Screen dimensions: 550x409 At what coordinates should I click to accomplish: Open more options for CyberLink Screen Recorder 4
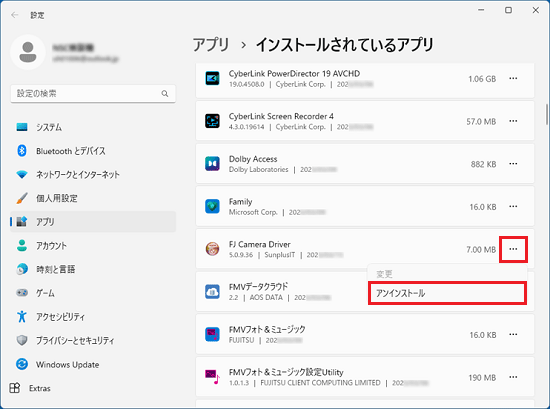pyautogui.click(x=513, y=121)
